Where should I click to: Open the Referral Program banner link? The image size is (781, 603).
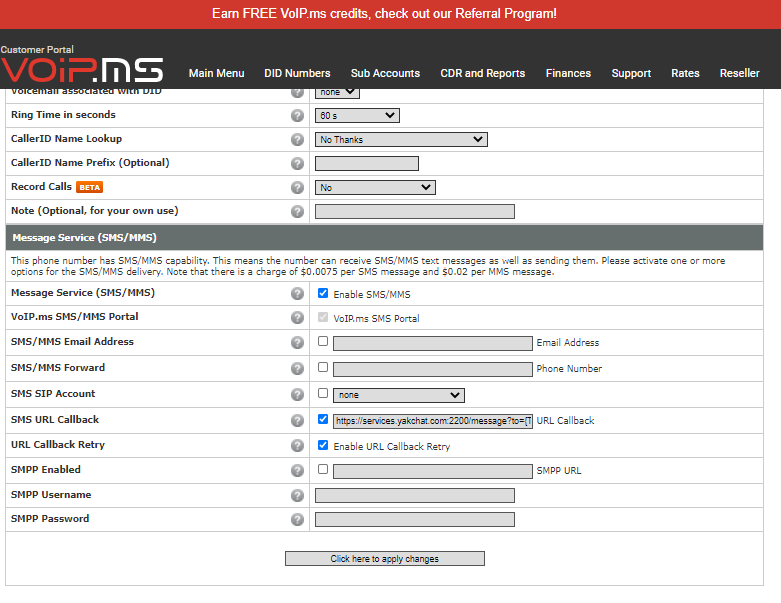(384, 14)
